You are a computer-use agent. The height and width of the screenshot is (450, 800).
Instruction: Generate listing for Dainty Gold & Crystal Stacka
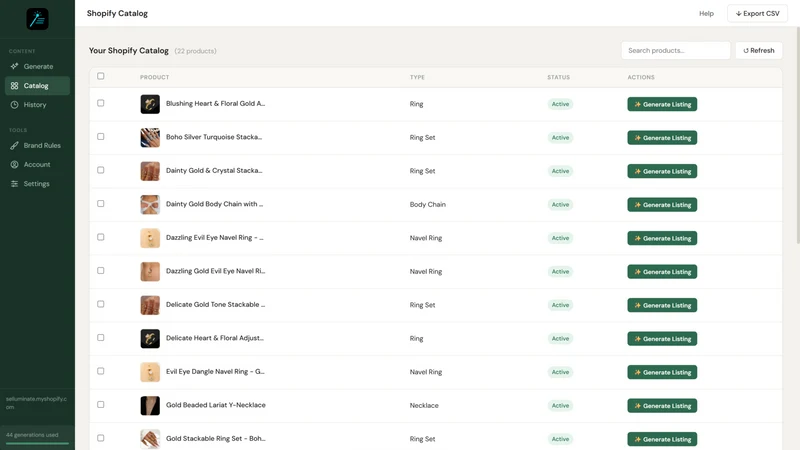tap(662, 171)
